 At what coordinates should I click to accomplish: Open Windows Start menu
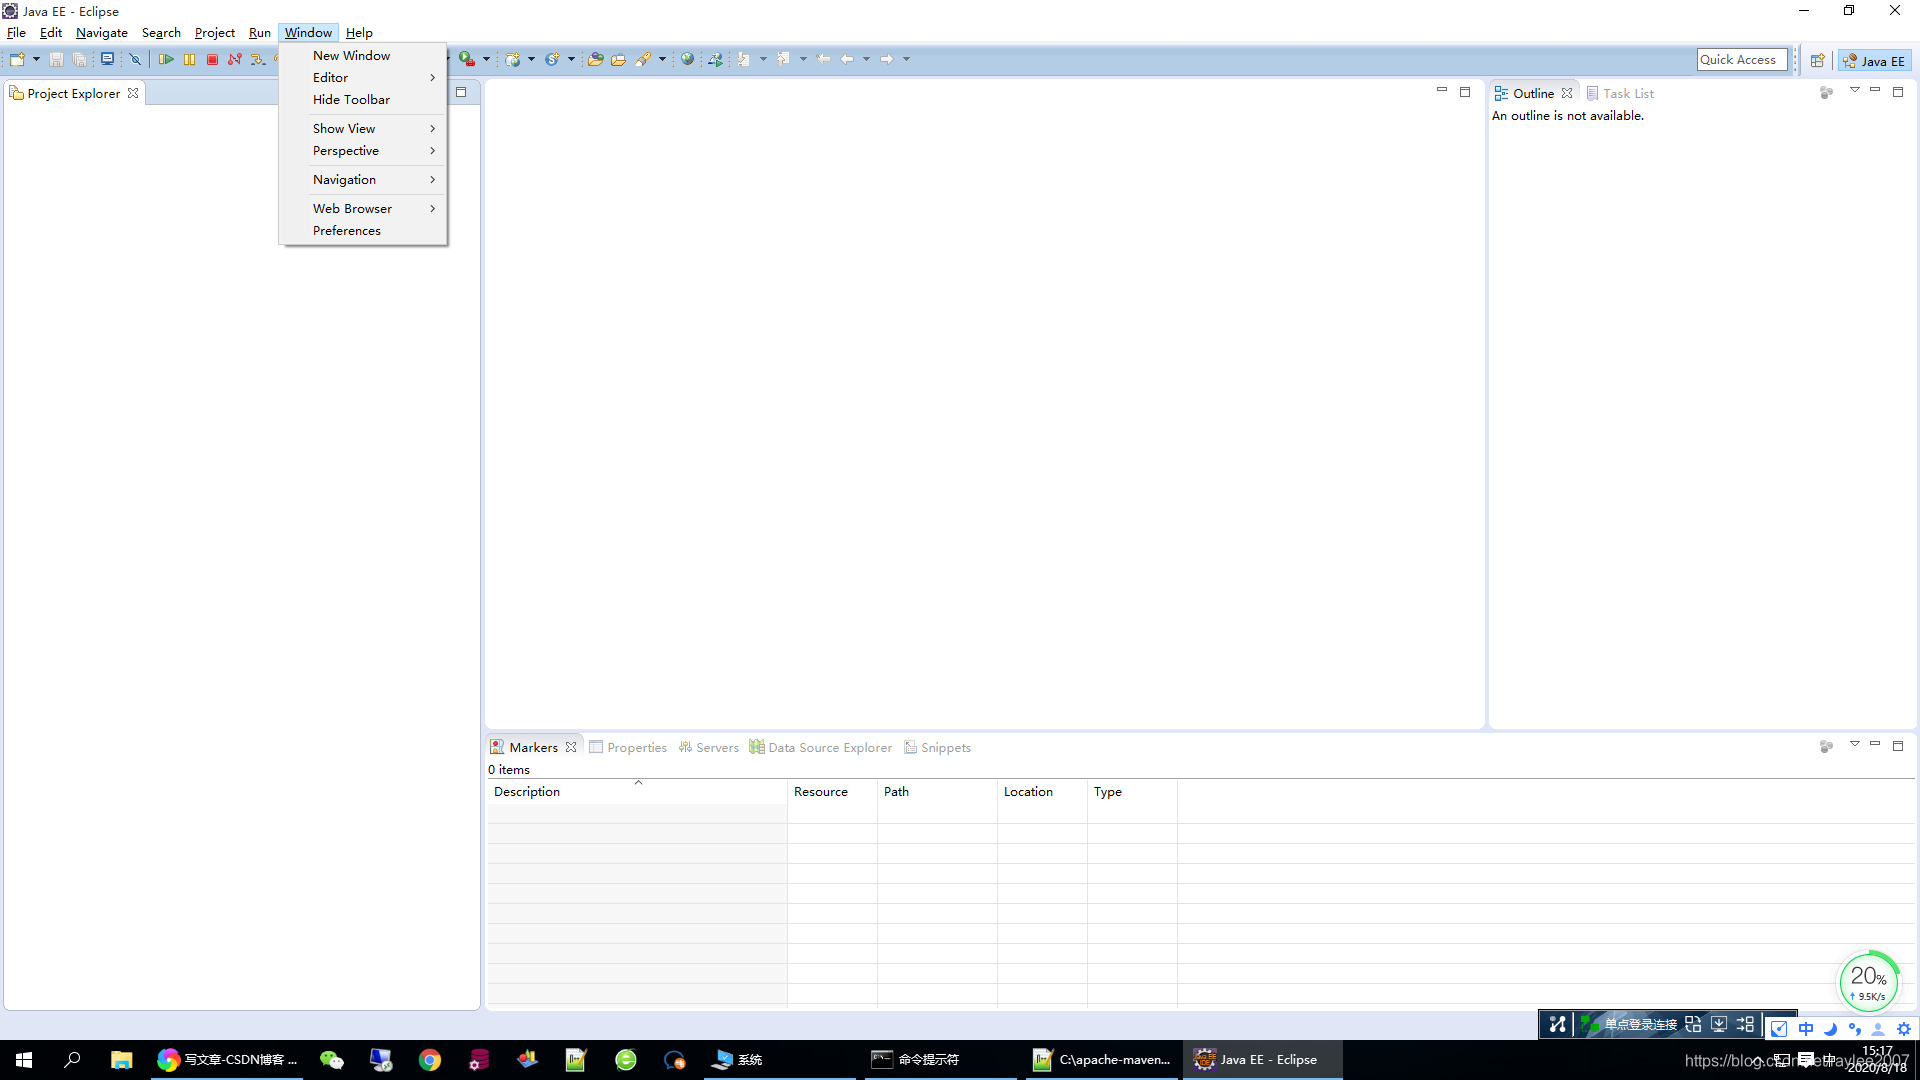(24, 1060)
